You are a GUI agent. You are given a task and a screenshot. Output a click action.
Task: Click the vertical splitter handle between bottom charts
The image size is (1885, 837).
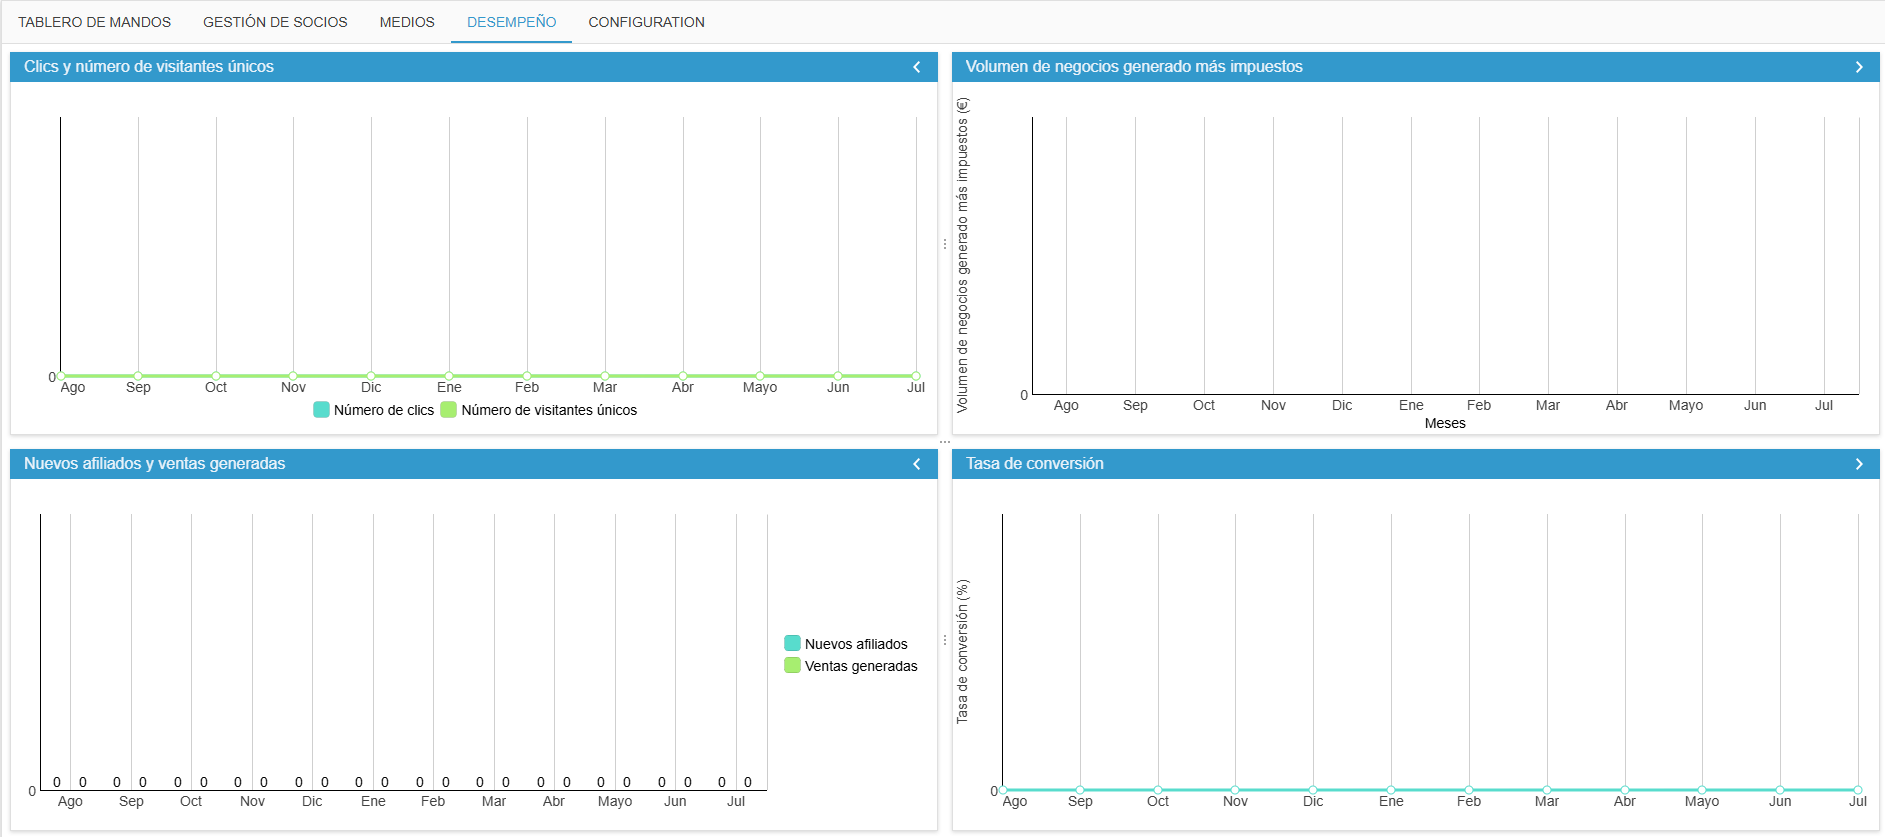tap(945, 640)
